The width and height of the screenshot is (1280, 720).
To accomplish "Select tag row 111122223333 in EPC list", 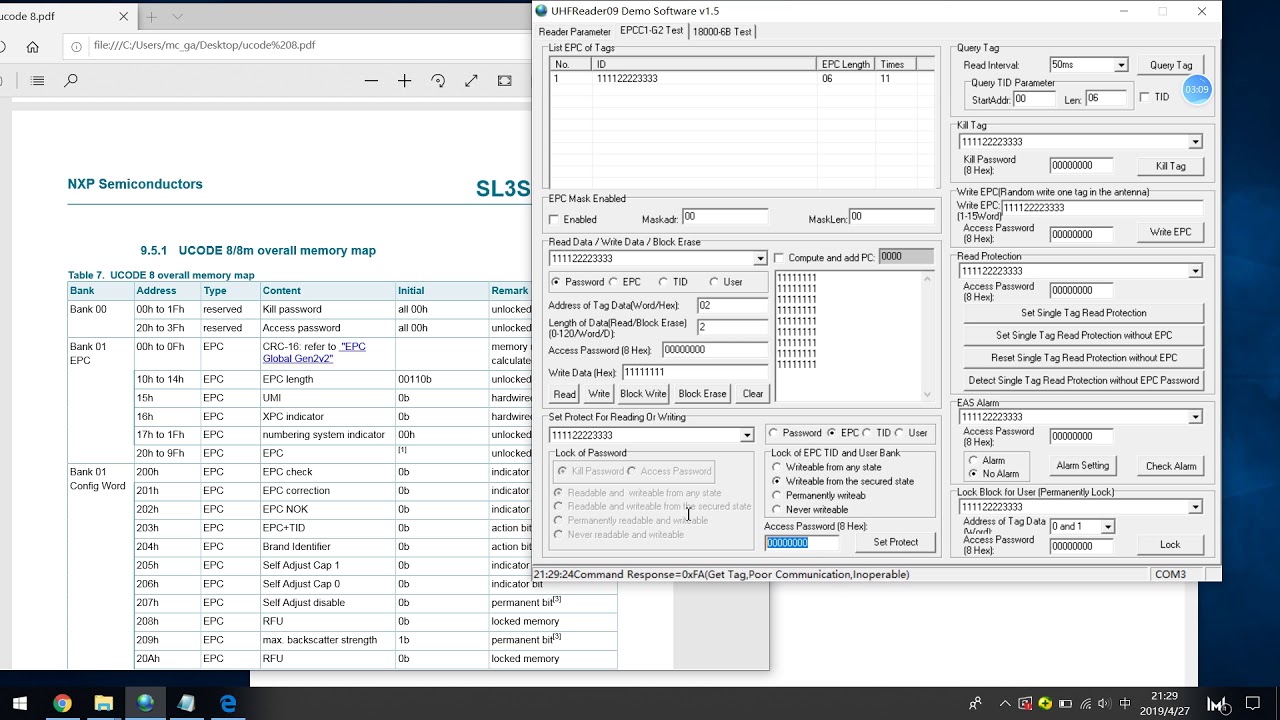I will [x=740, y=79].
